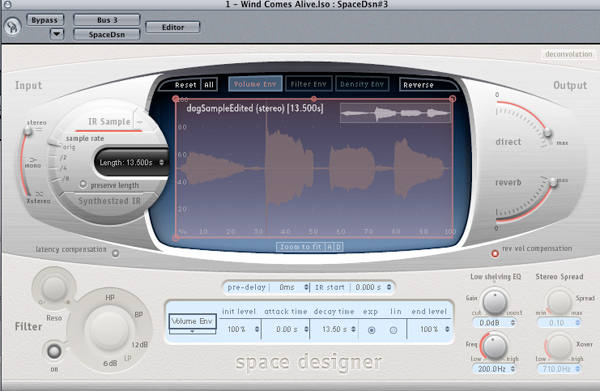Click Zoom to fit button
Viewport: 600px width, 391px height.
pyautogui.click(x=301, y=247)
